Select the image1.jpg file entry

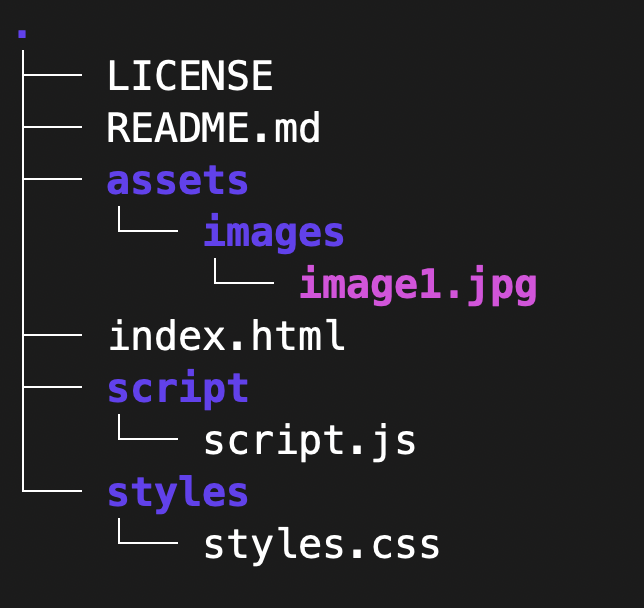pyautogui.click(x=418, y=285)
